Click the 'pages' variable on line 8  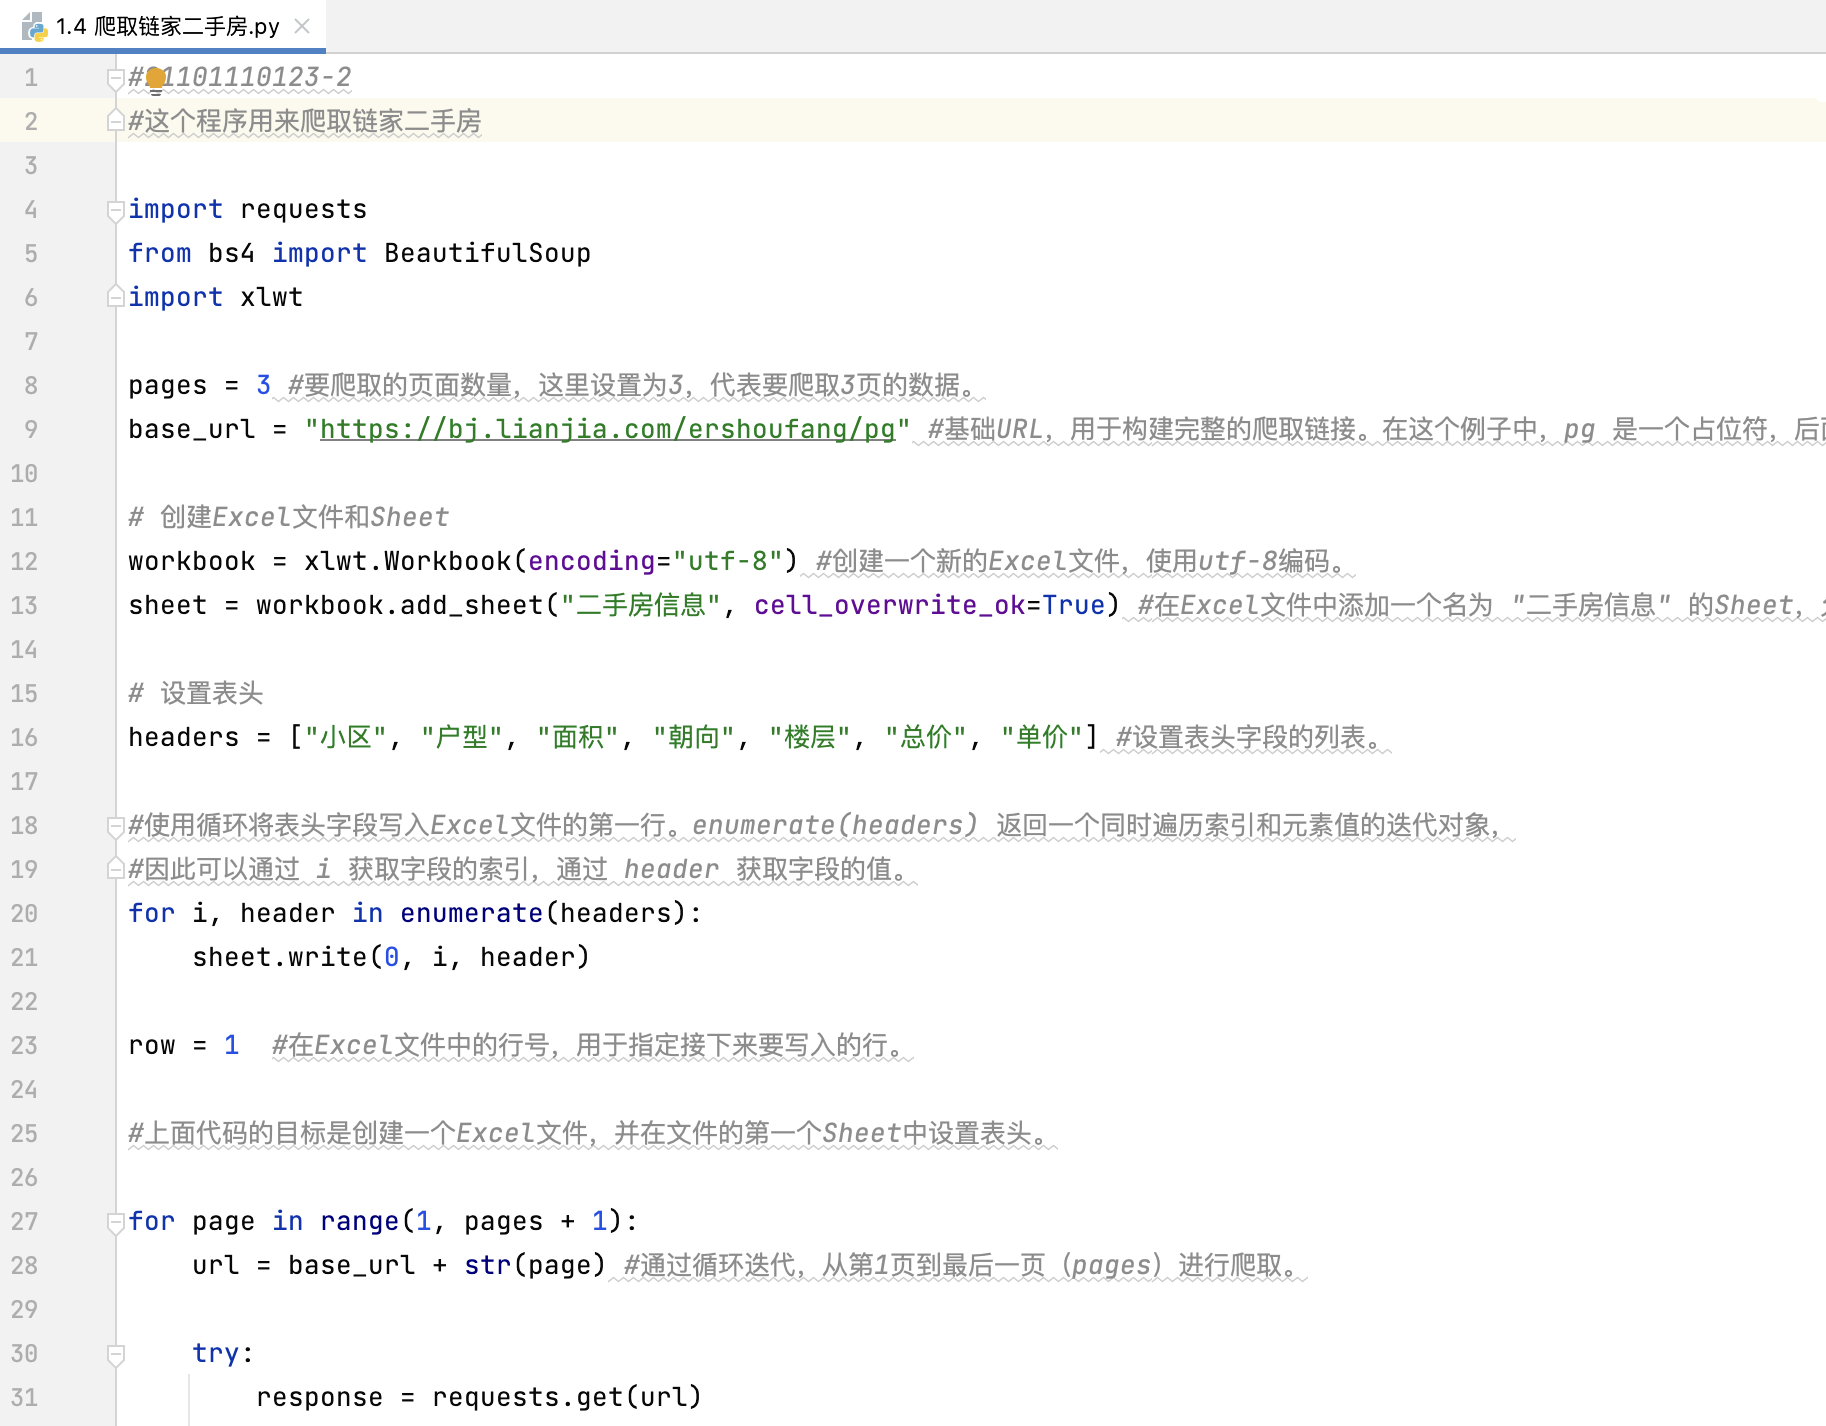(x=167, y=385)
